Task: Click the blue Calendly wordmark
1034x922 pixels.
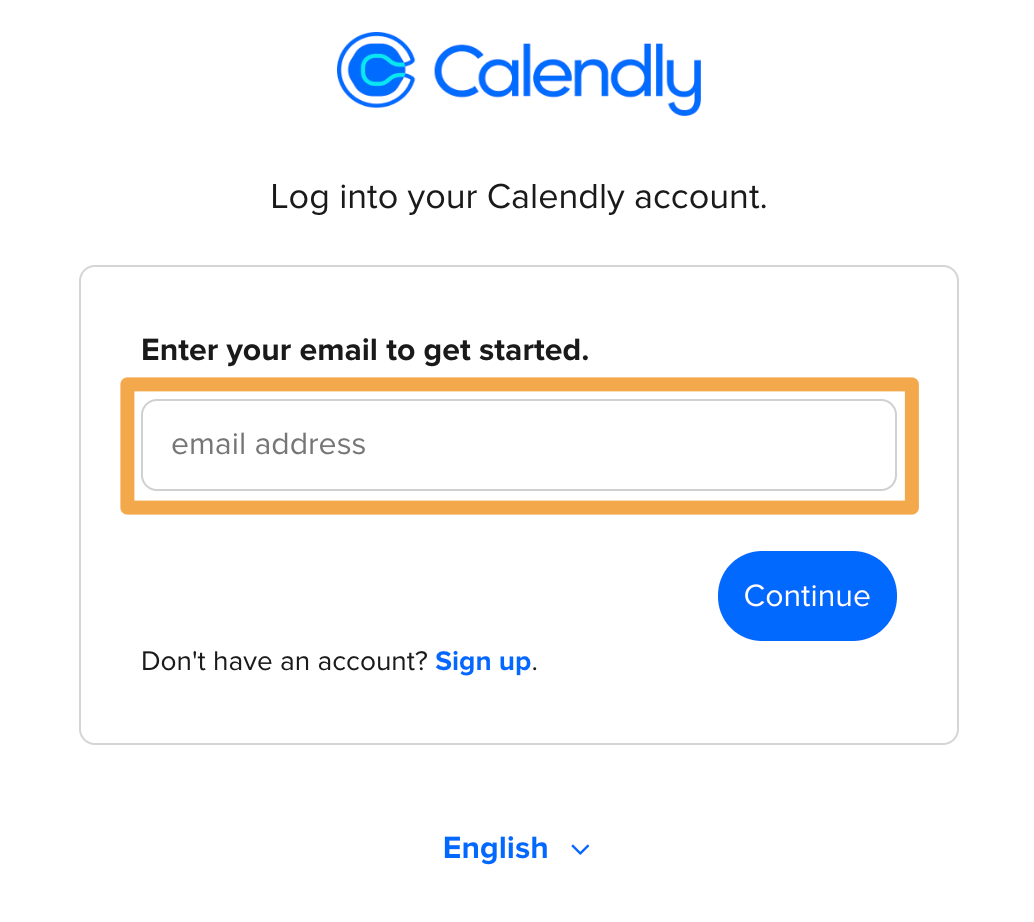Action: [566, 72]
